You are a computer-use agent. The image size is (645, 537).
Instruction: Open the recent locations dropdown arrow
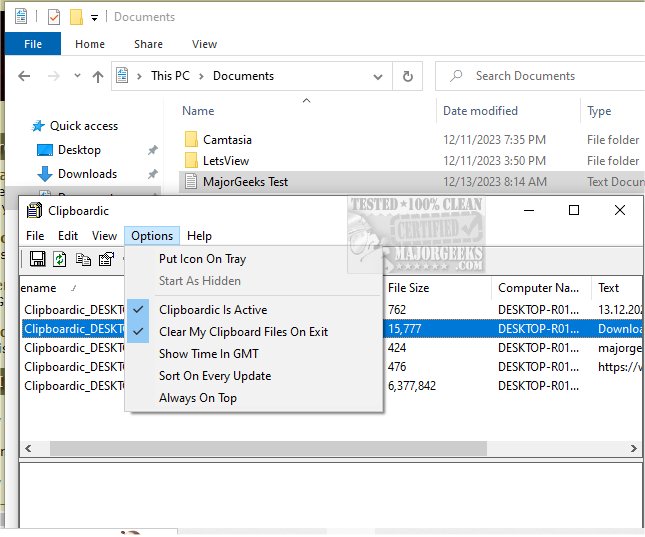point(77,76)
